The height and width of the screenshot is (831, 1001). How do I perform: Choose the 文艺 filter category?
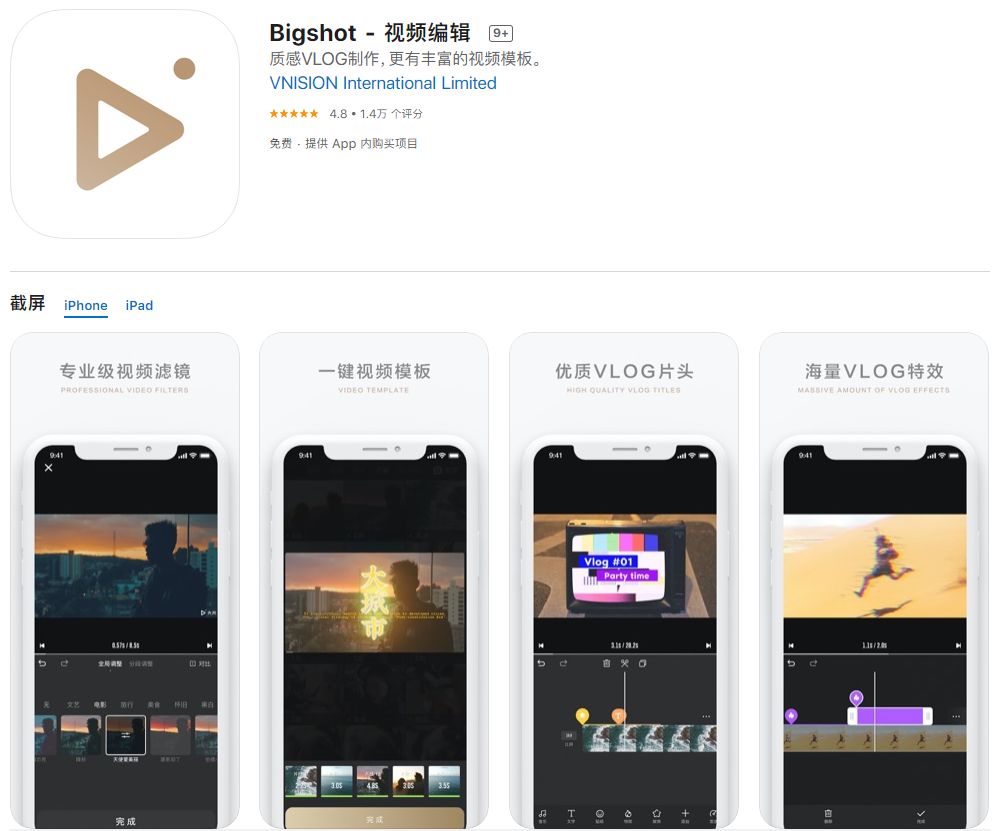73,705
